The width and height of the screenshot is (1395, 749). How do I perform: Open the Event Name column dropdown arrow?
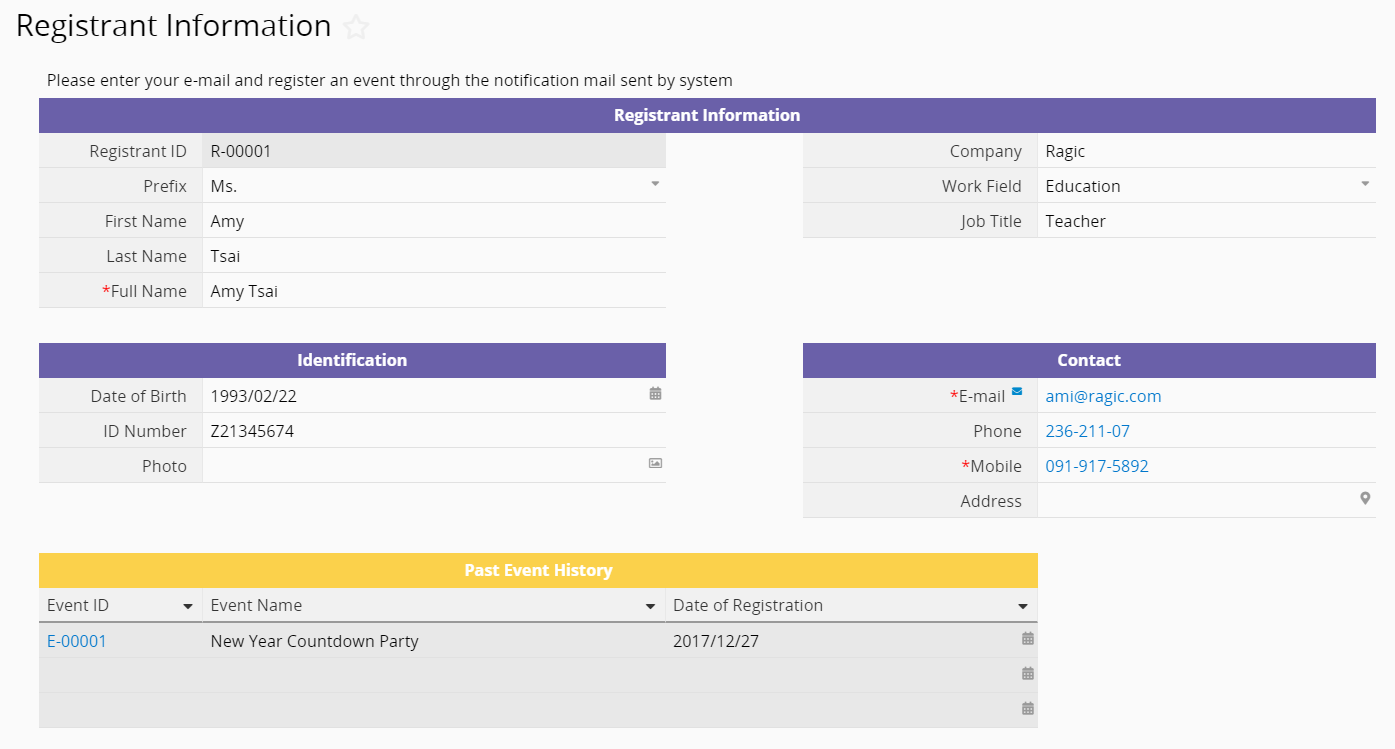pyautogui.click(x=651, y=607)
